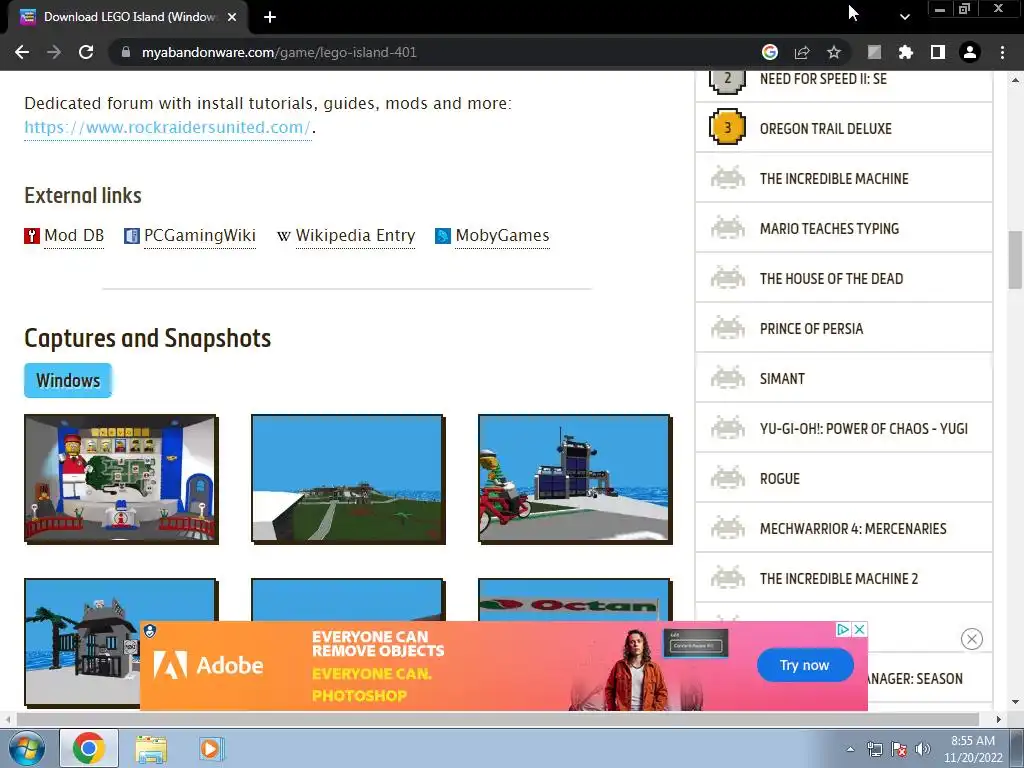Open the Octan sign screenshot
Screen dimensions: 1024x768
click(x=575, y=600)
